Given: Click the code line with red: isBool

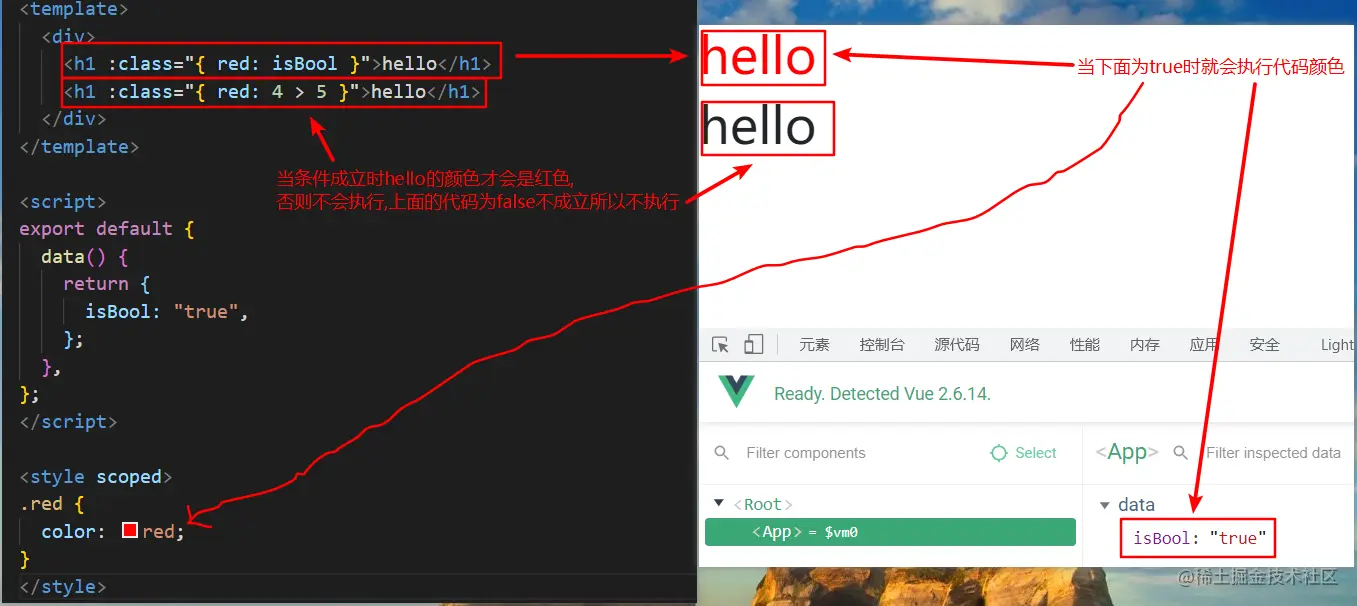Looking at the screenshot, I should click(x=278, y=64).
